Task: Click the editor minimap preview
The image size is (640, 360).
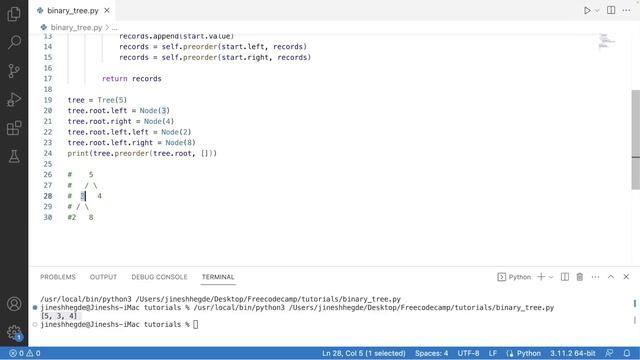Action: tap(607, 41)
